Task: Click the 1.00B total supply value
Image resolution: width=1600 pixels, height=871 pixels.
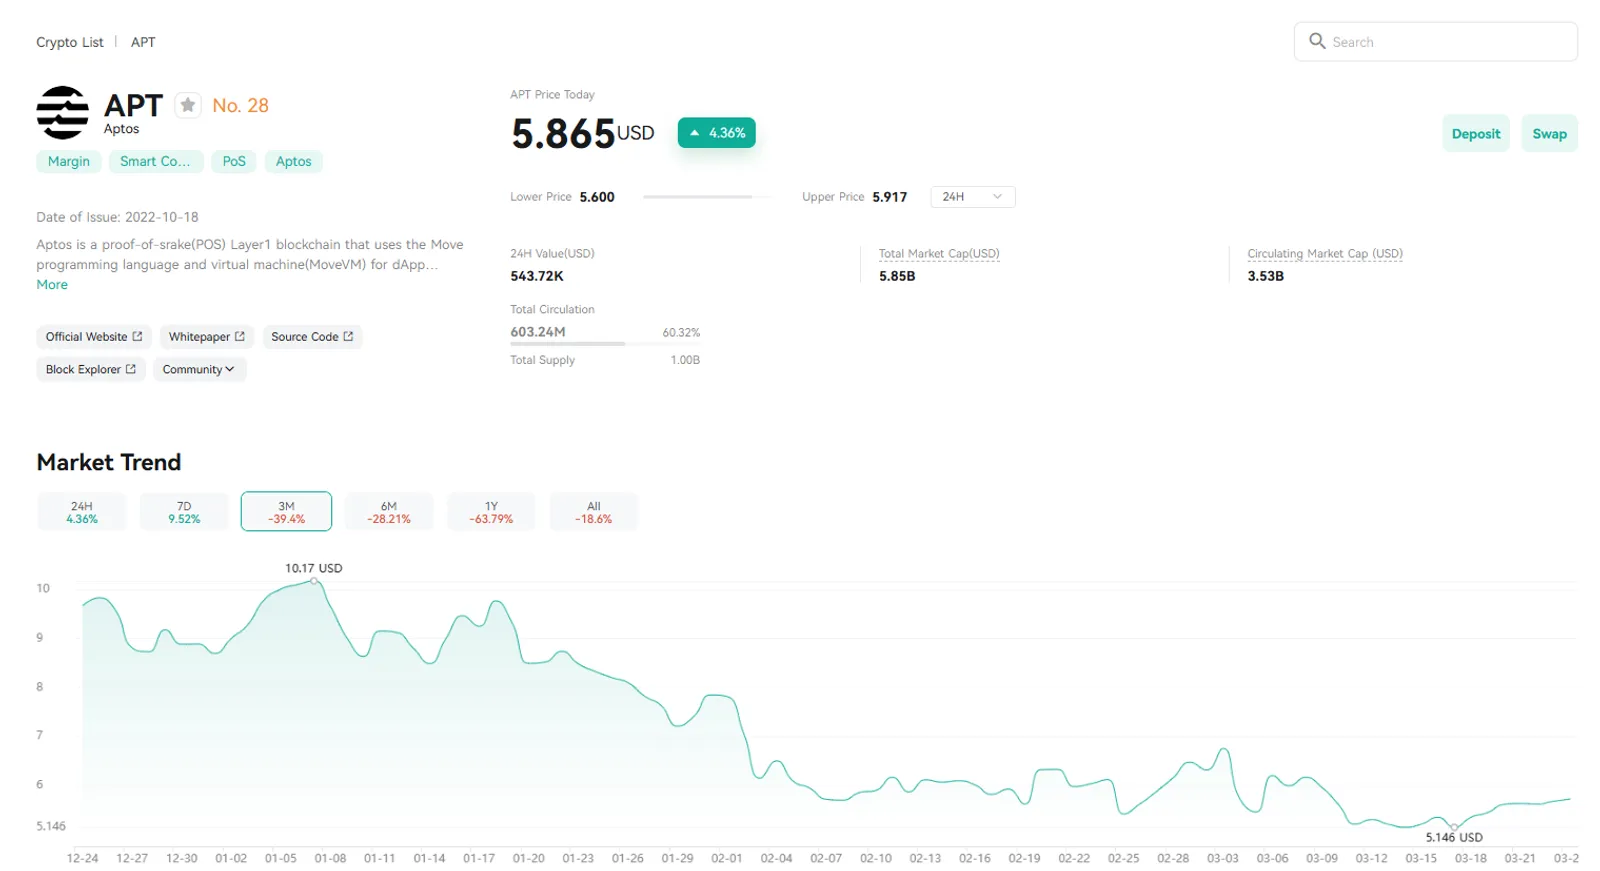Action: (685, 360)
